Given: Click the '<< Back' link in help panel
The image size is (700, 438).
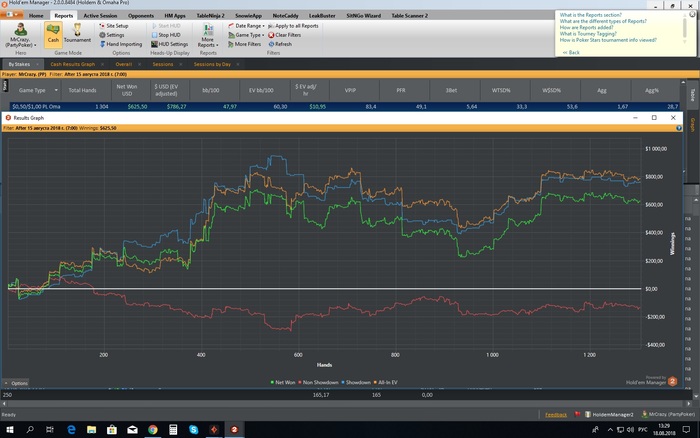Looking at the screenshot, I should (x=571, y=52).
